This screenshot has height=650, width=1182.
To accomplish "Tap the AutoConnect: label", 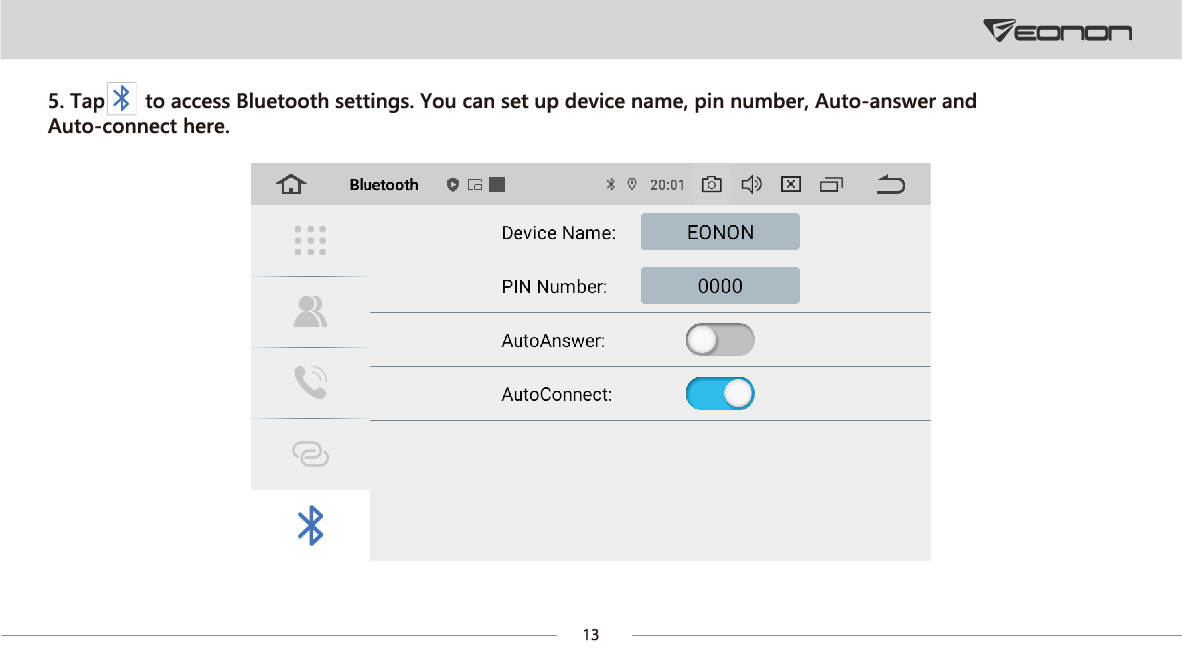I will [557, 394].
